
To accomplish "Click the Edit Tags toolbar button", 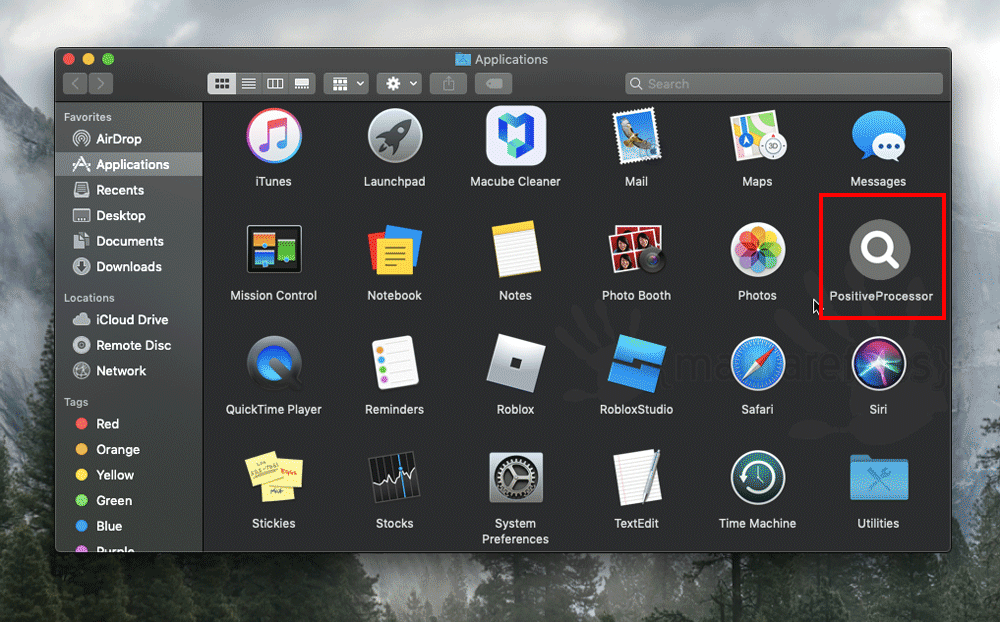I will 494,84.
